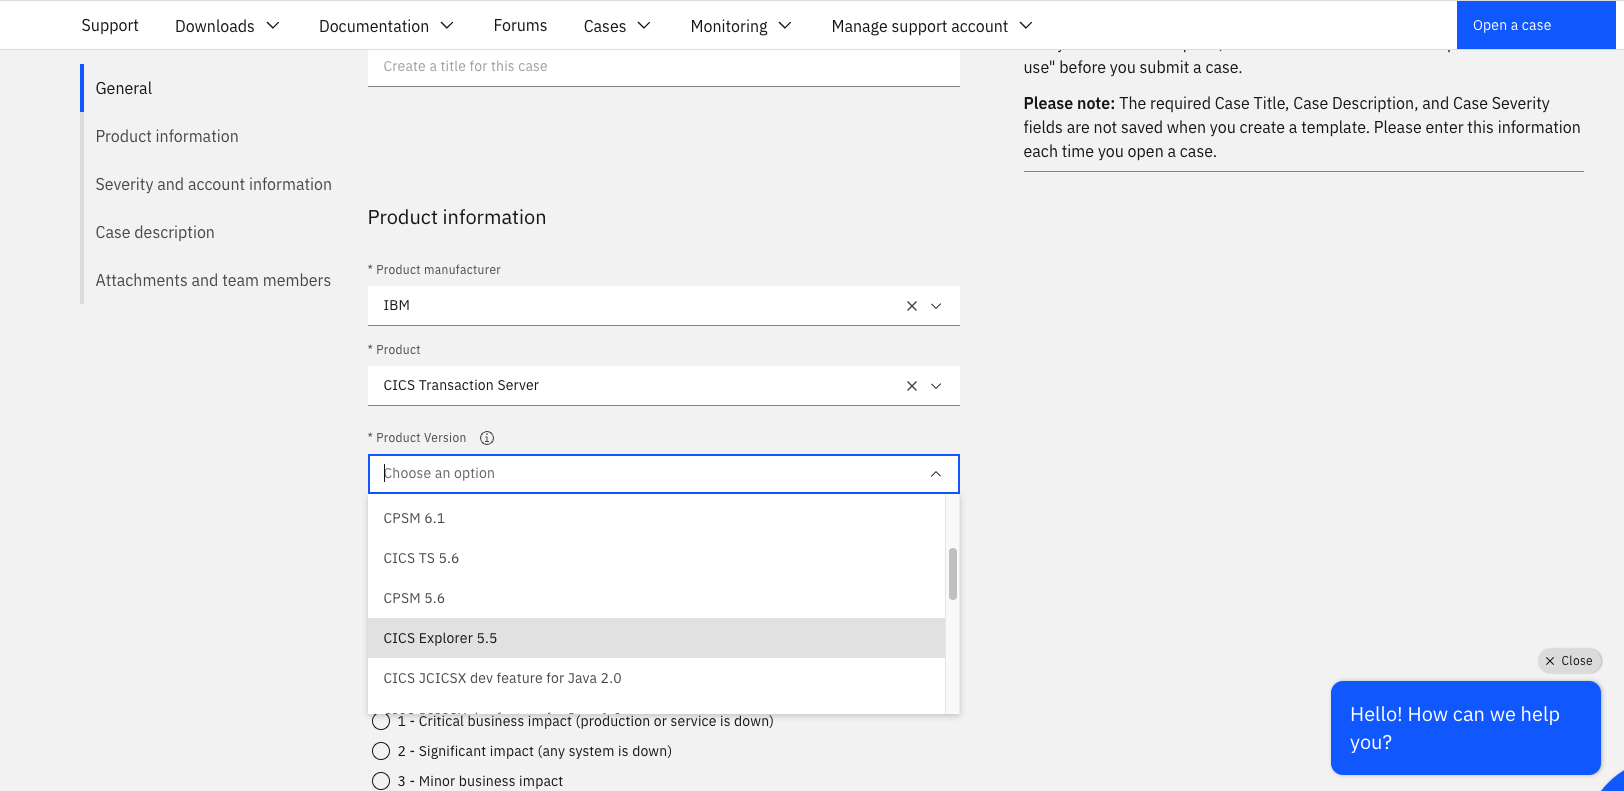
Task: Jump to Case description section
Action: (x=155, y=232)
